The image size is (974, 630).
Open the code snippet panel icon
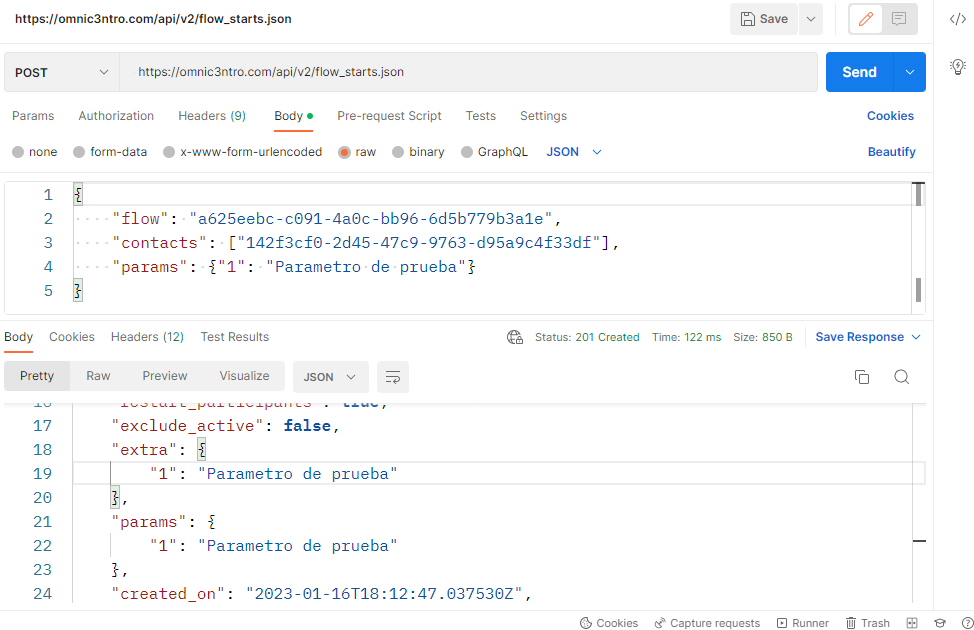click(x=957, y=19)
